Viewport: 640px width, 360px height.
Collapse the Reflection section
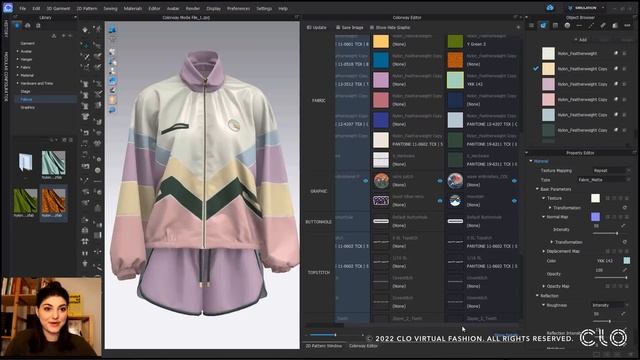coord(538,296)
